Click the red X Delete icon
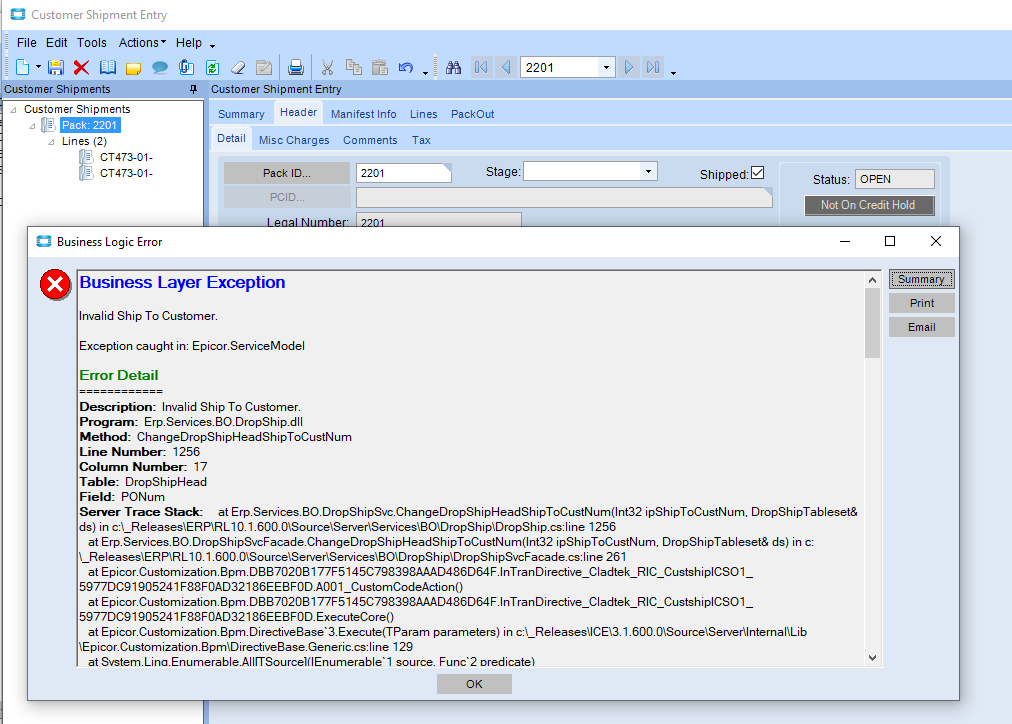The image size is (1012, 724). click(81, 67)
